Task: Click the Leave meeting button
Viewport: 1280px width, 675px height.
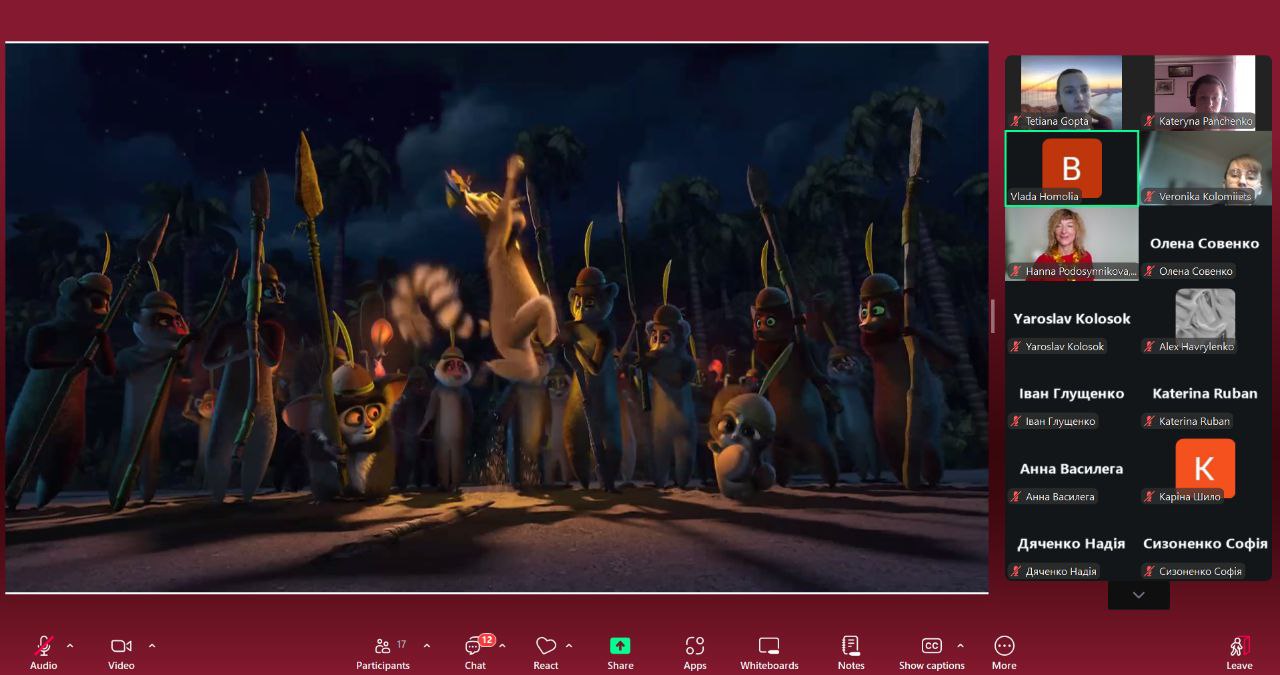Action: click(x=1239, y=652)
